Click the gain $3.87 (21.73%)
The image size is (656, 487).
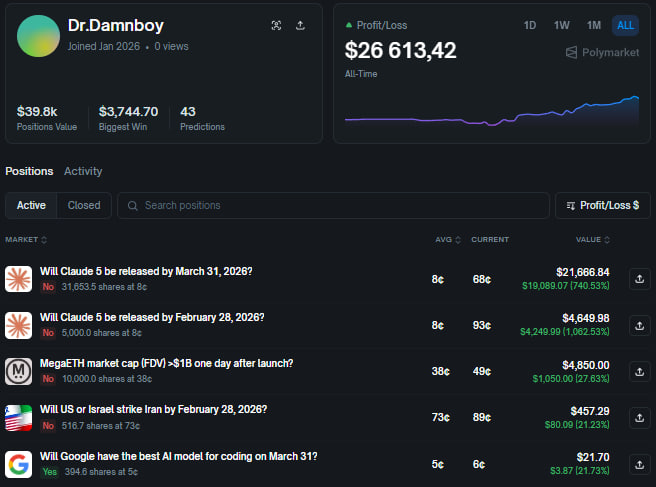click(x=579, y=471)
